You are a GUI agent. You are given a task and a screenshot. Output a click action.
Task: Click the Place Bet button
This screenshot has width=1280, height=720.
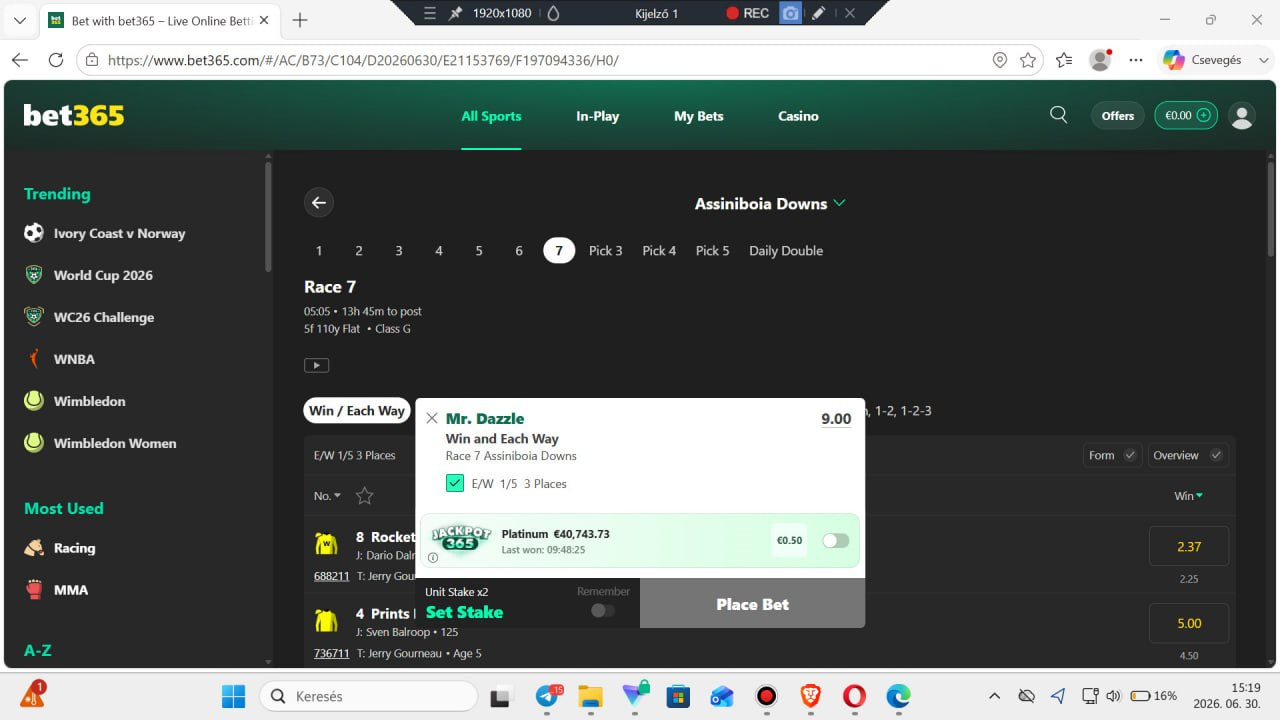[752, 604]
